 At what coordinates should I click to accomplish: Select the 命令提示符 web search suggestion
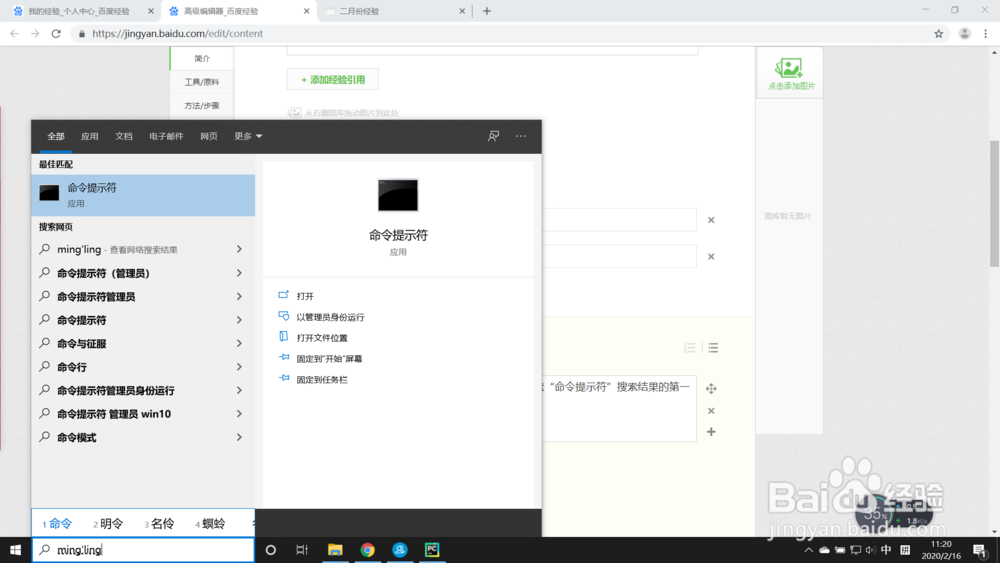click(x=143, y=320)
